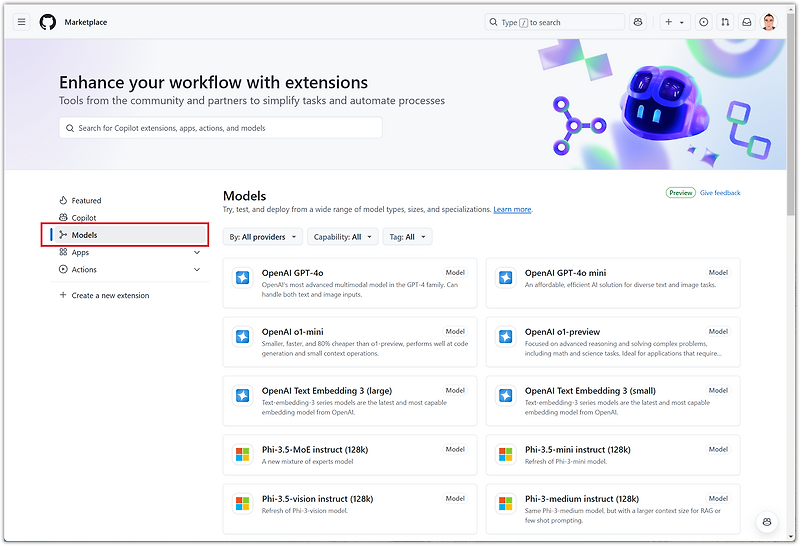Open the OpenAI o1-preview model

(613, 342)
